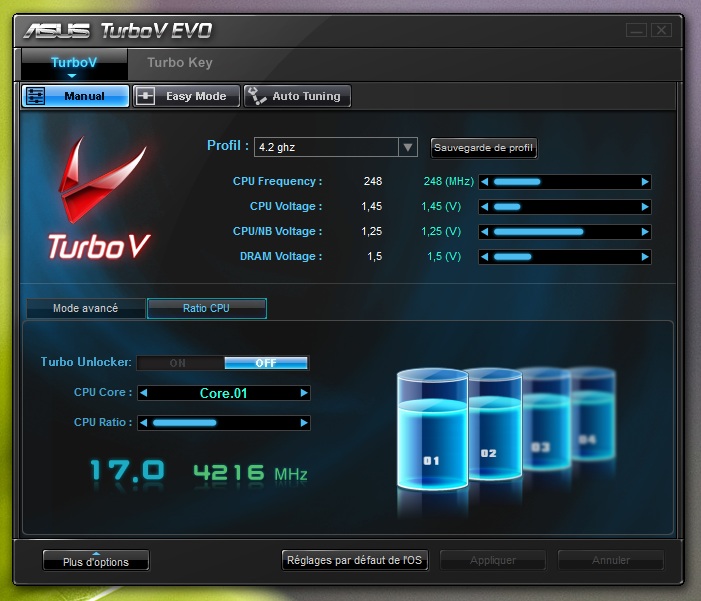Viewport: 701px width, 601px height.
Task: Click the core 01 cylinder
Action: tap(431, 430)
